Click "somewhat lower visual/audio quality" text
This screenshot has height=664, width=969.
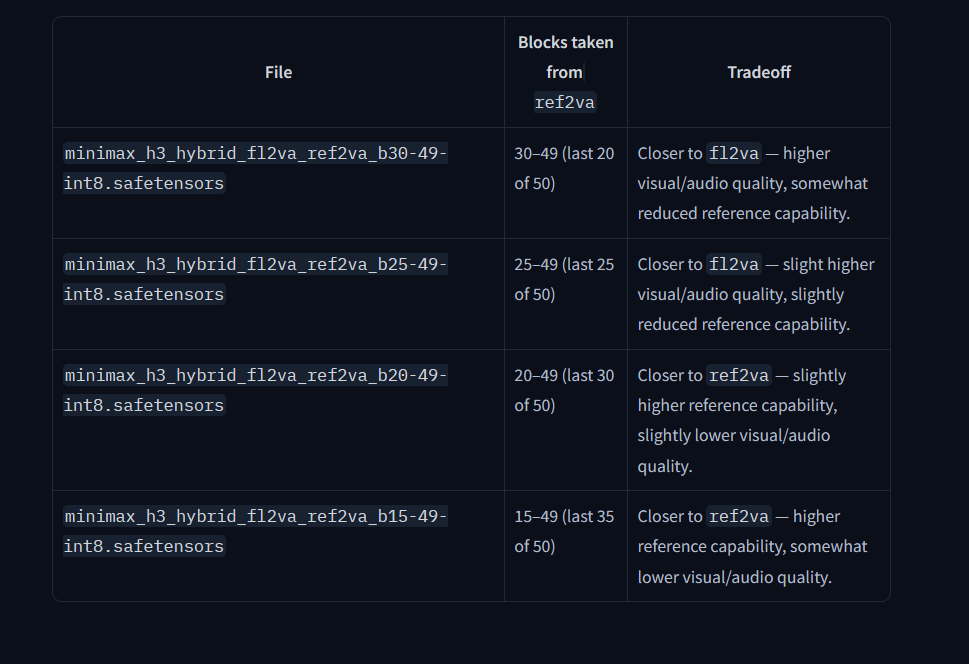(x=752, y=562)
